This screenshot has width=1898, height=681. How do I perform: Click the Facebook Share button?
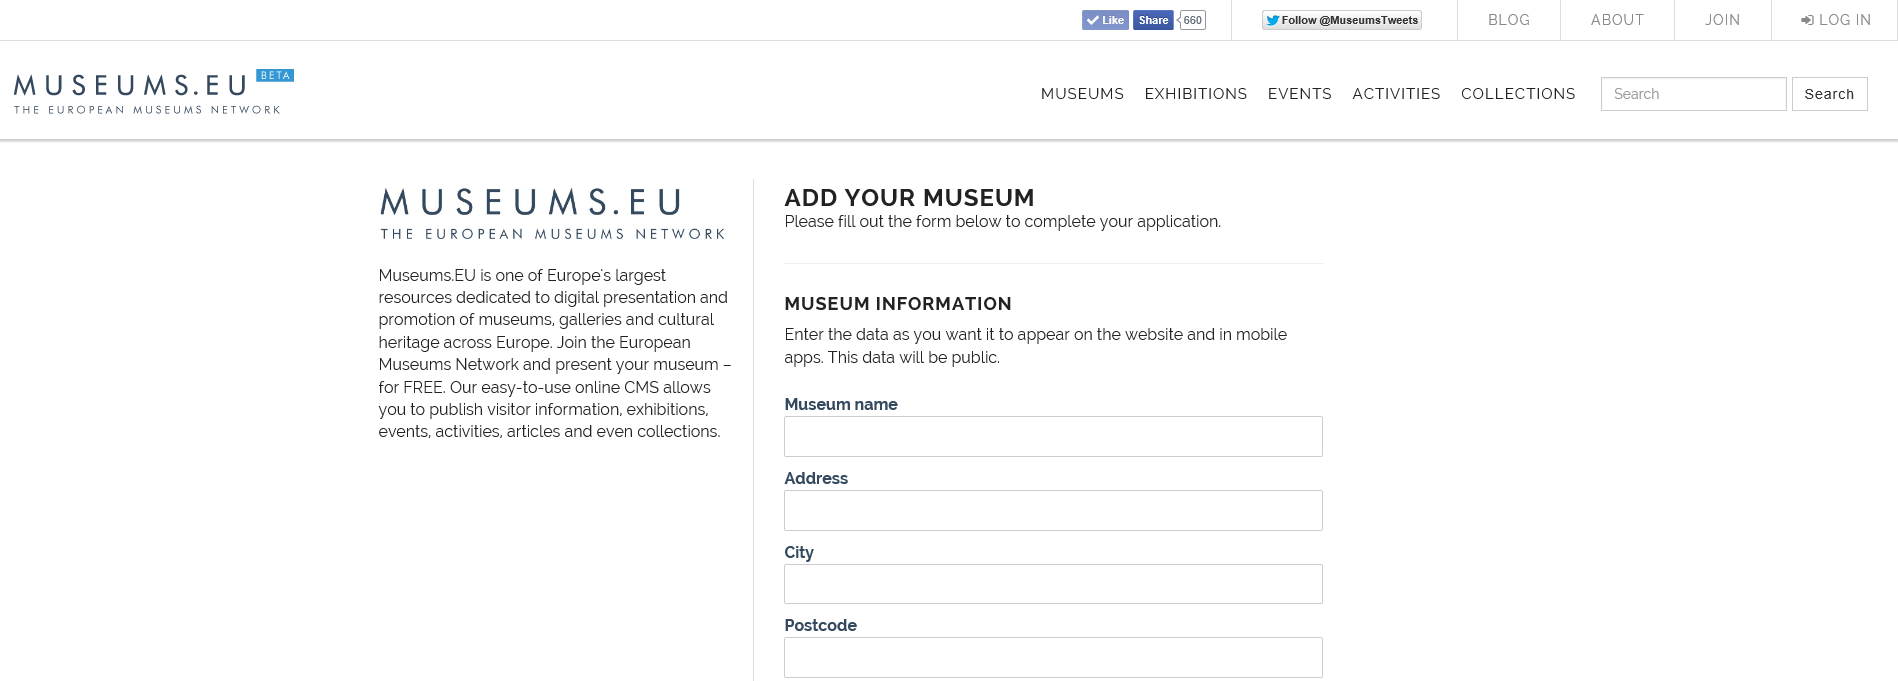[x=1152, y=20]
